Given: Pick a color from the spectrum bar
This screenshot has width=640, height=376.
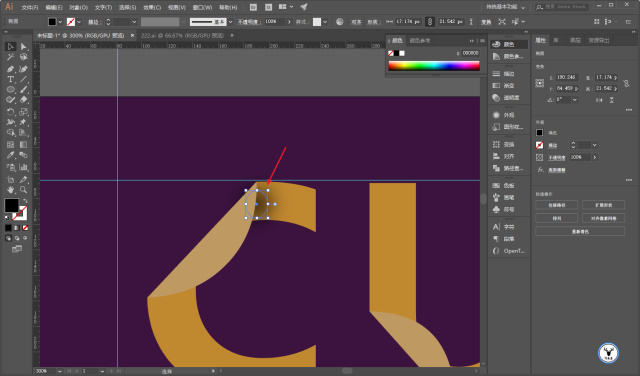Looking at the screenshot, I should [x=434, y=66].
